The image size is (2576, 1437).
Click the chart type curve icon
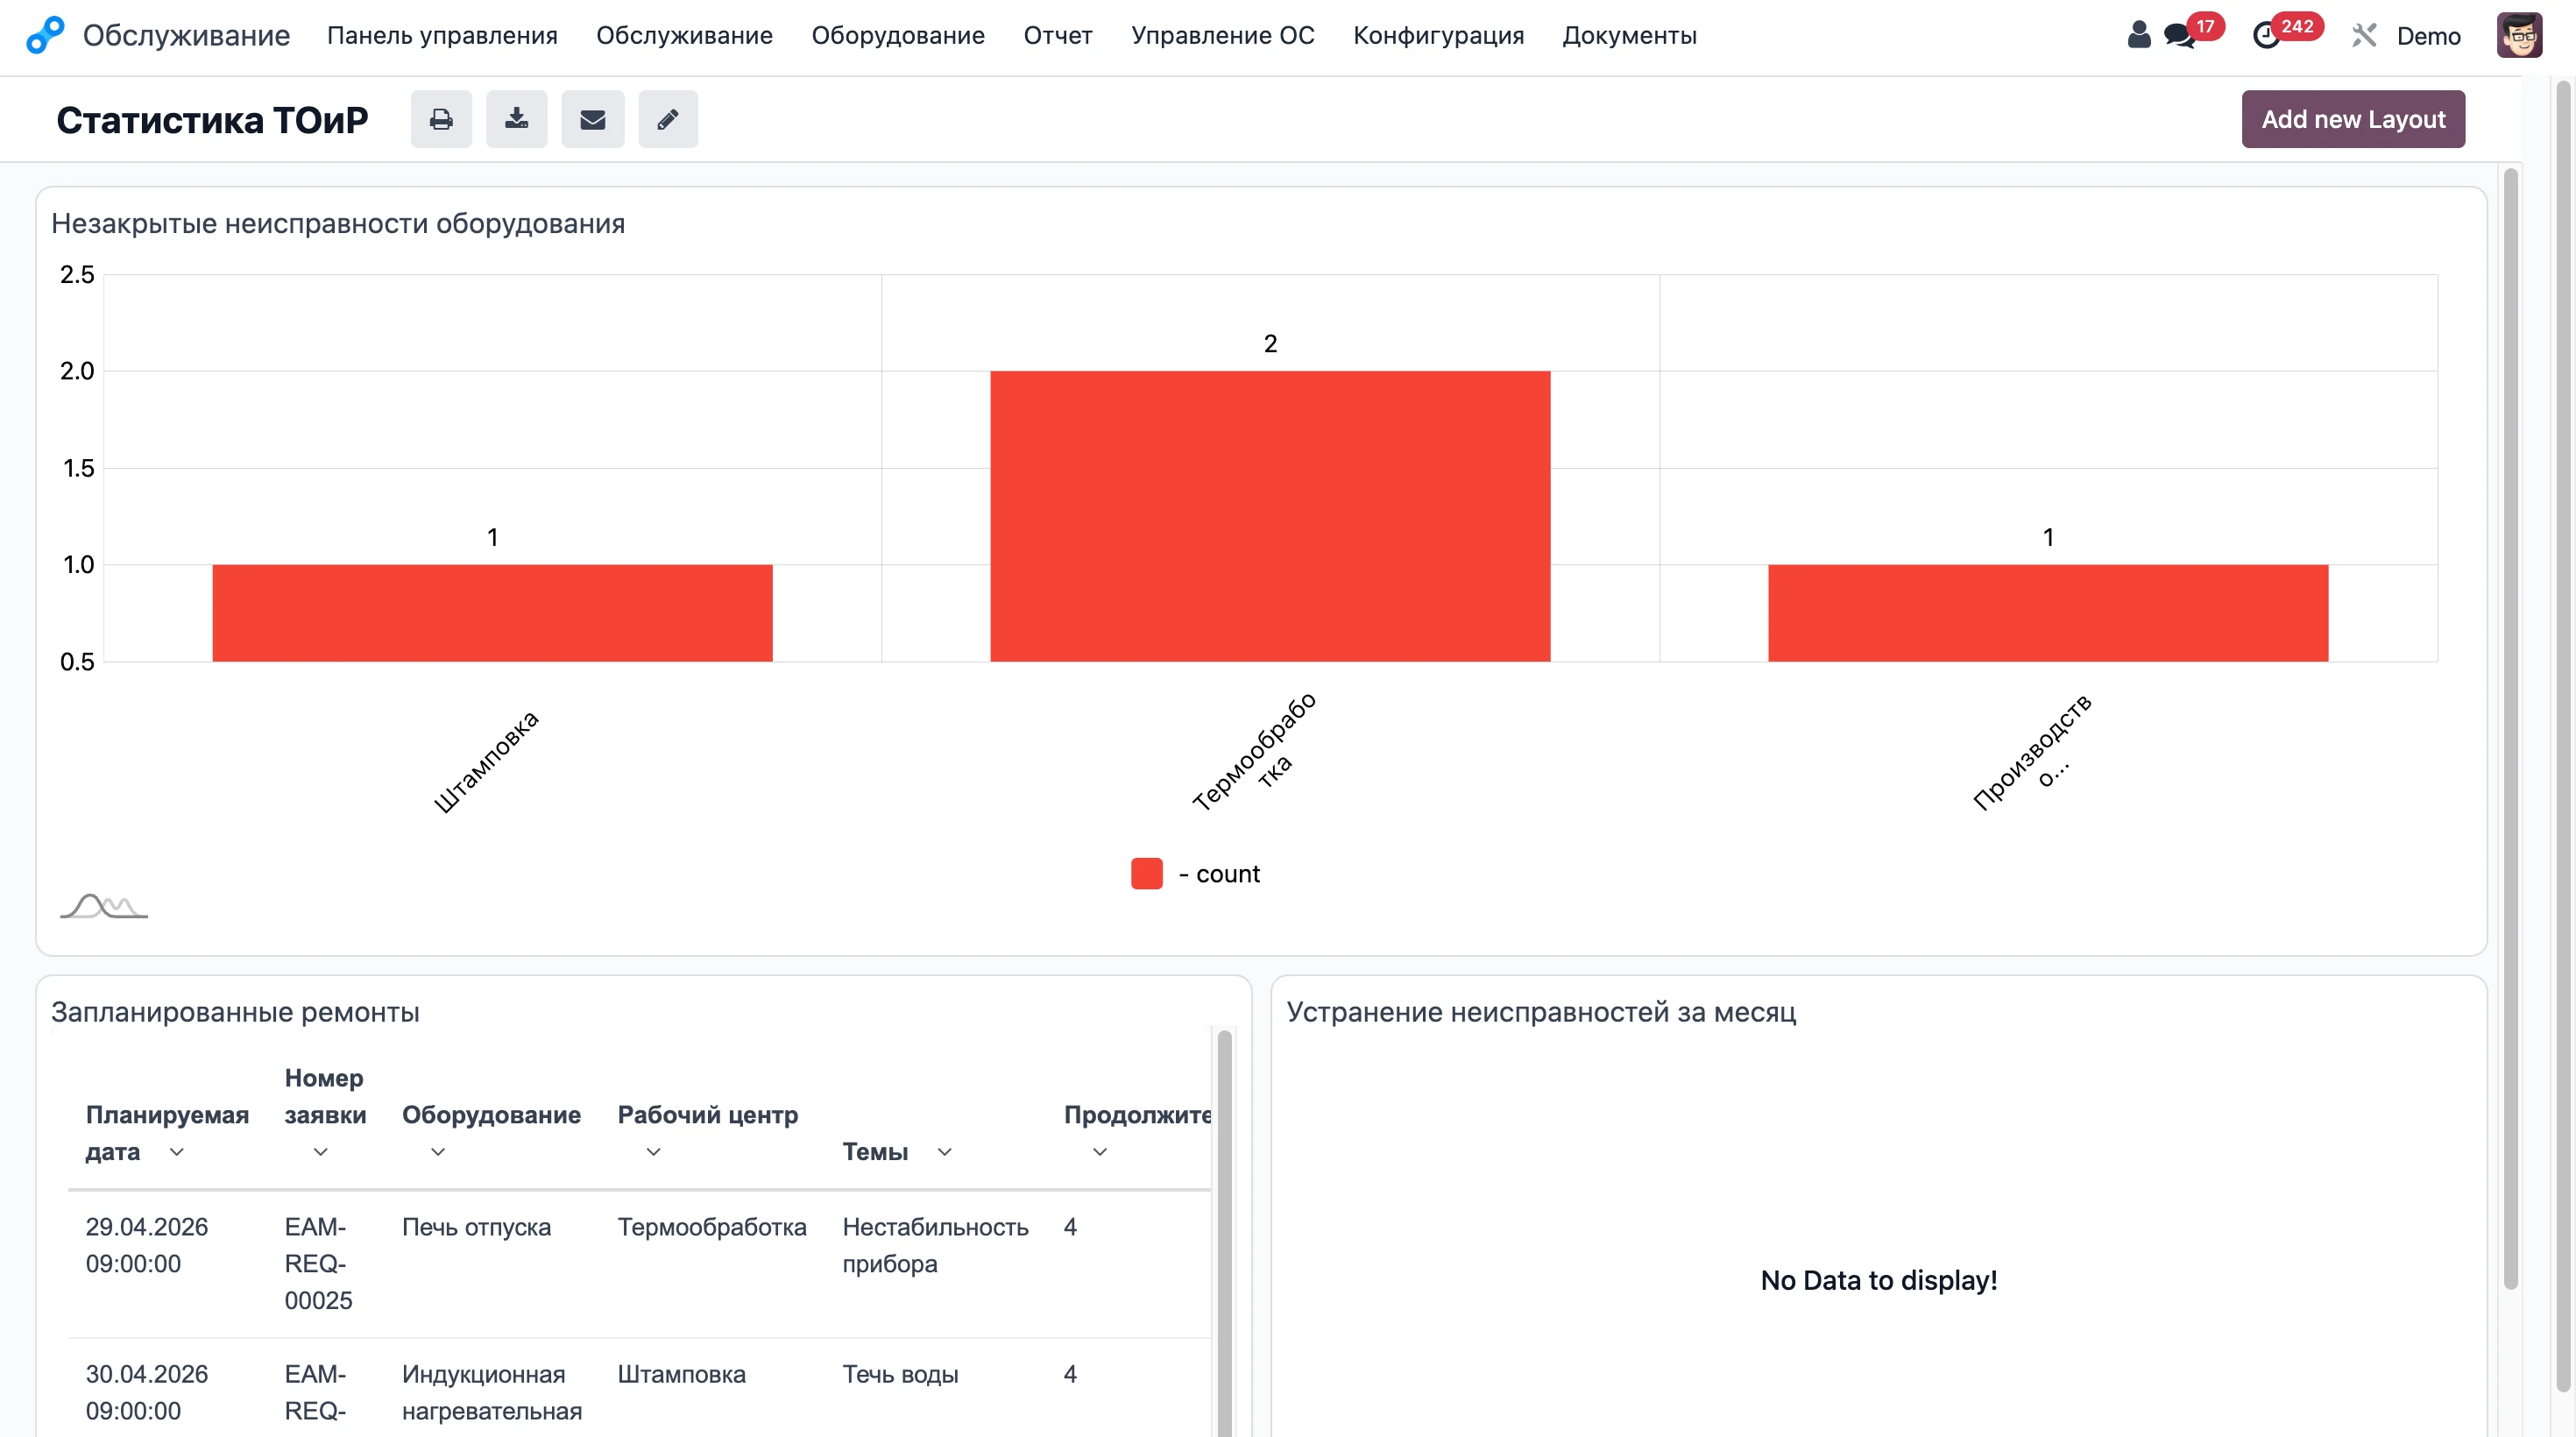(x=104, y=906)
